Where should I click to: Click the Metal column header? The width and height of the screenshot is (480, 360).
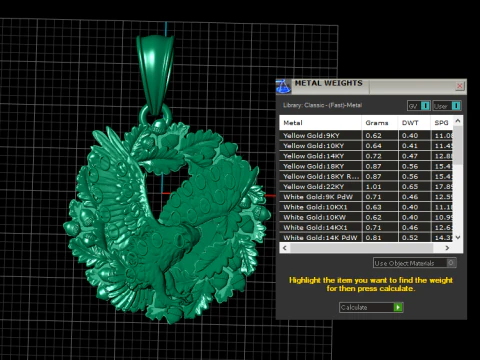320,123
